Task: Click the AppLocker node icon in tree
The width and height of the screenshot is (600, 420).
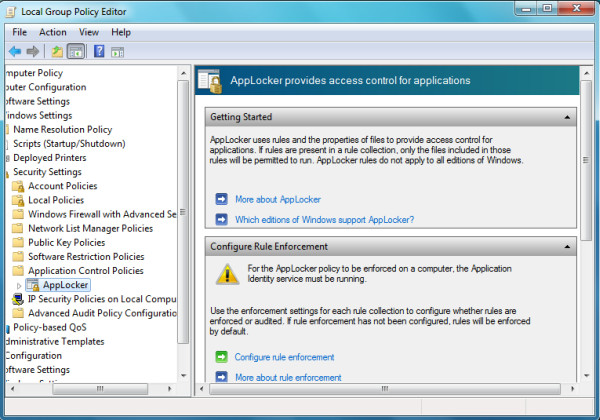Action: pos(33,285)
